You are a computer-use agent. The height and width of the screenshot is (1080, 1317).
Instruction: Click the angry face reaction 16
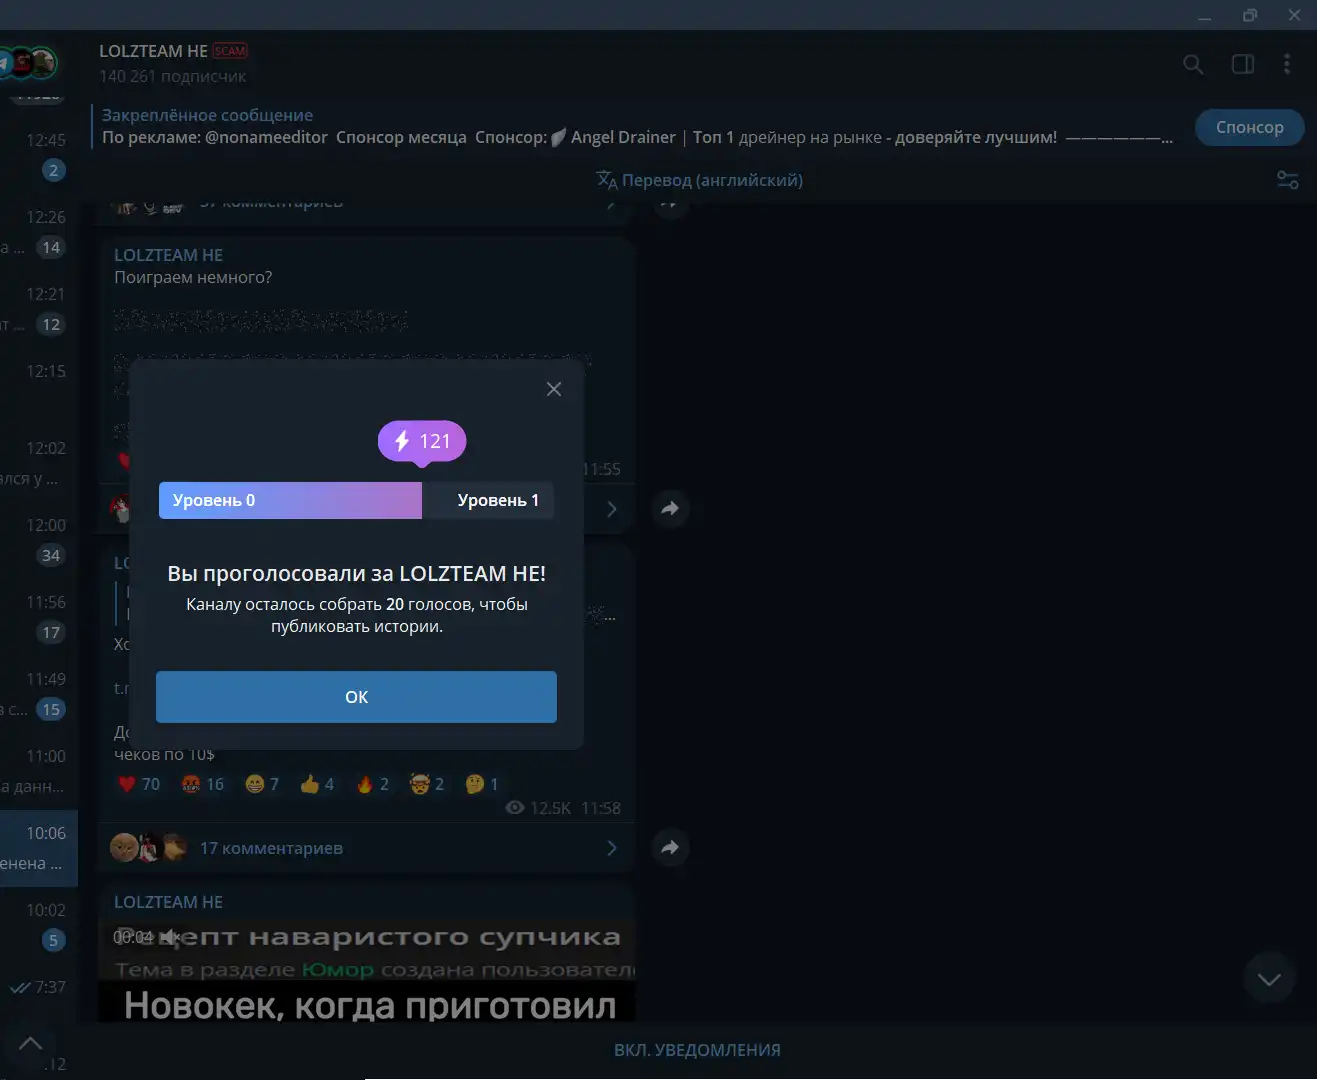(x=202, y=784)
